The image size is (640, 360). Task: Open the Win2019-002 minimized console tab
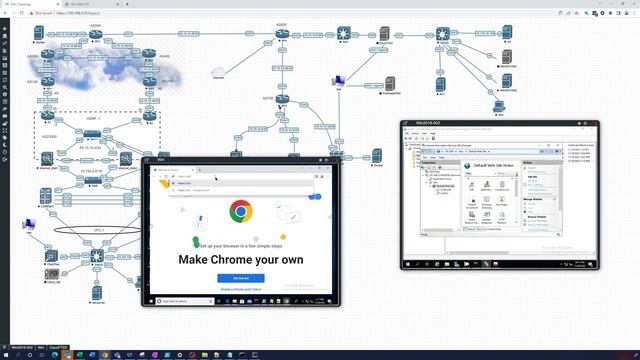coord(22,347)
